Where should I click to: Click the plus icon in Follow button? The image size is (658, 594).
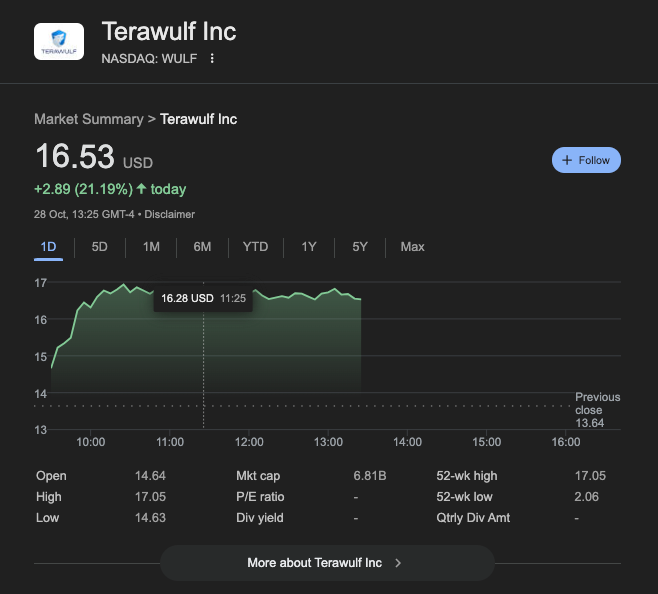coord(567,160)
